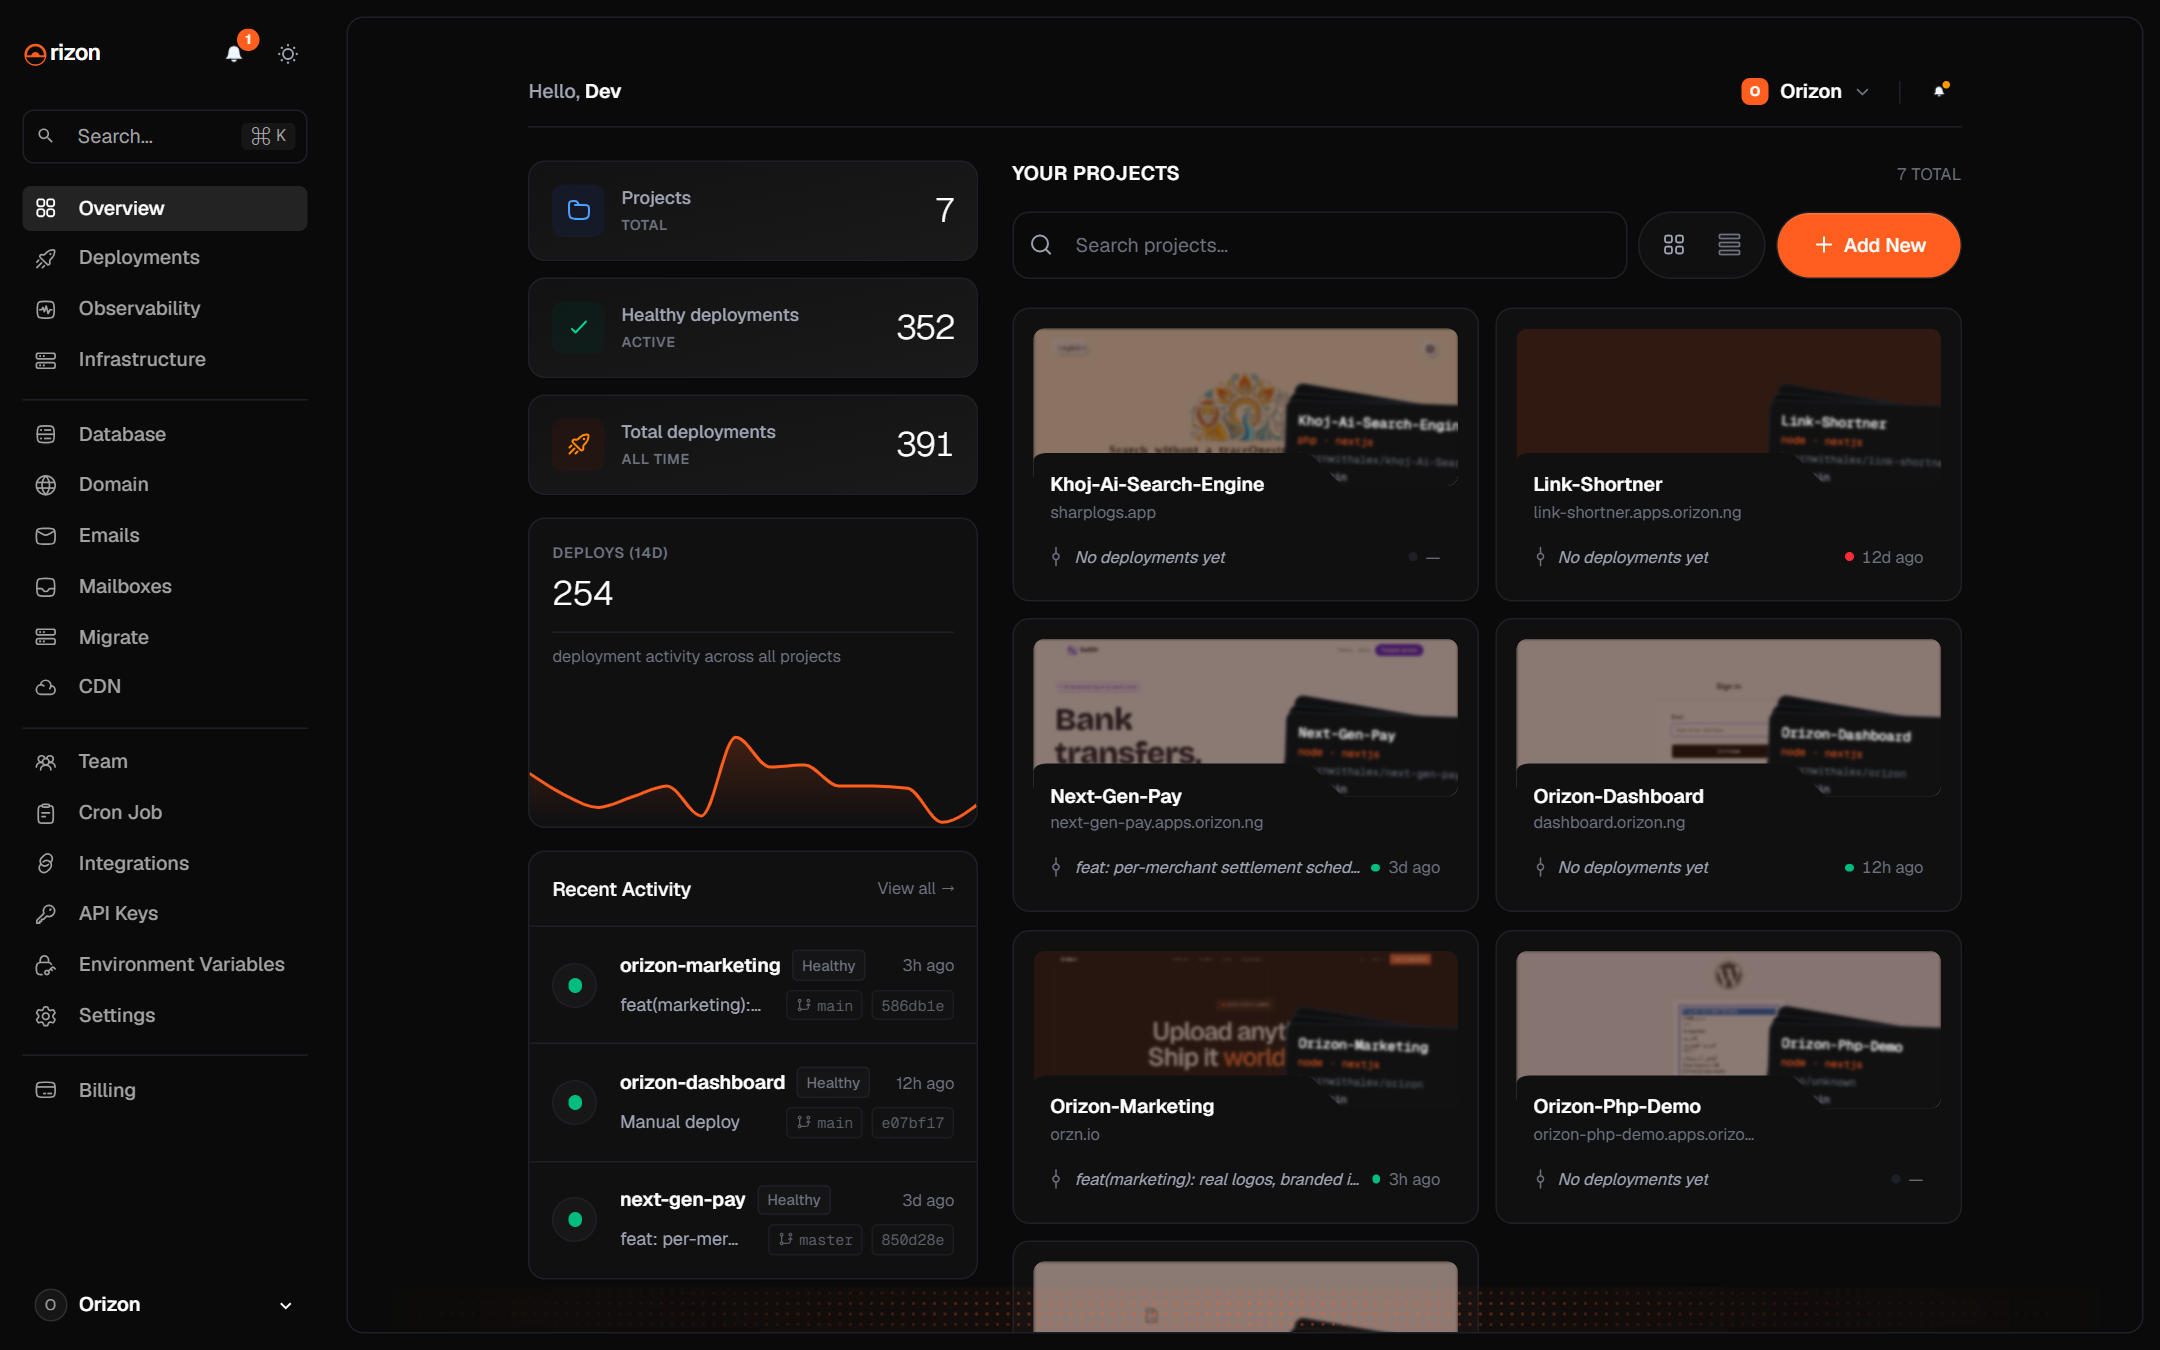Open the Orizon workspace dropdown in header
The height and width of the screenshot is (1350, 2160).
coord(1806,91)
